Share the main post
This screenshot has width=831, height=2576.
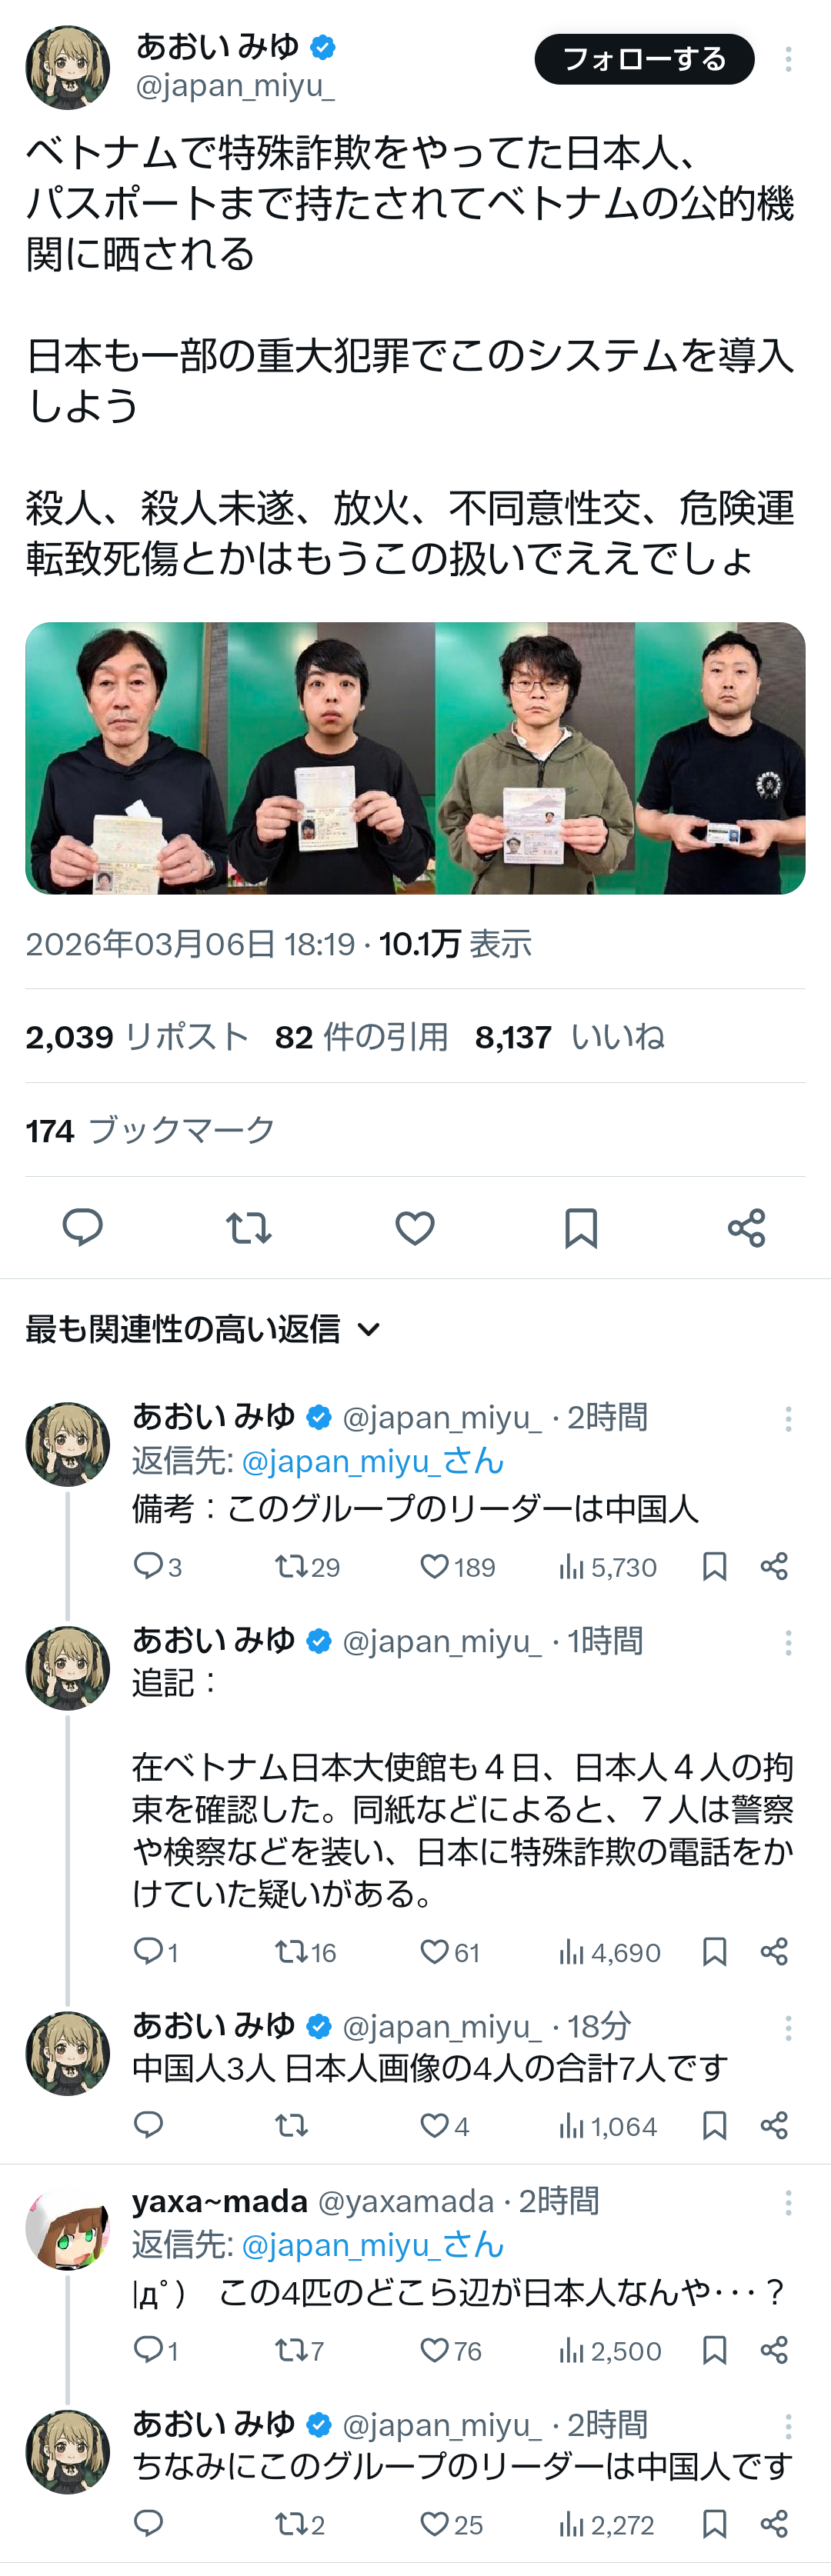click(746, 1227)
